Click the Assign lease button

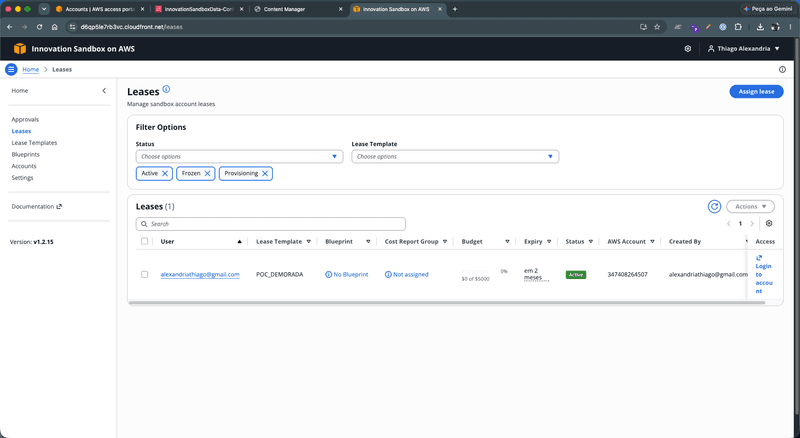click(756, 91)
